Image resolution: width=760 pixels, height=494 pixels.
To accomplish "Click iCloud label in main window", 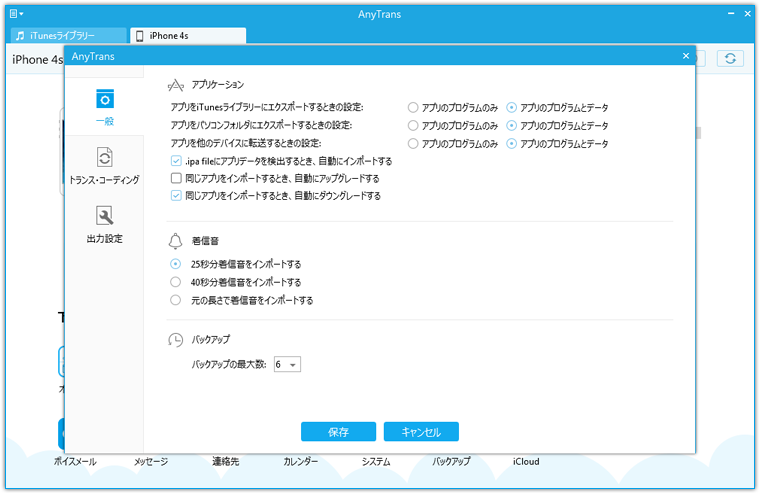I will [526, 462].
